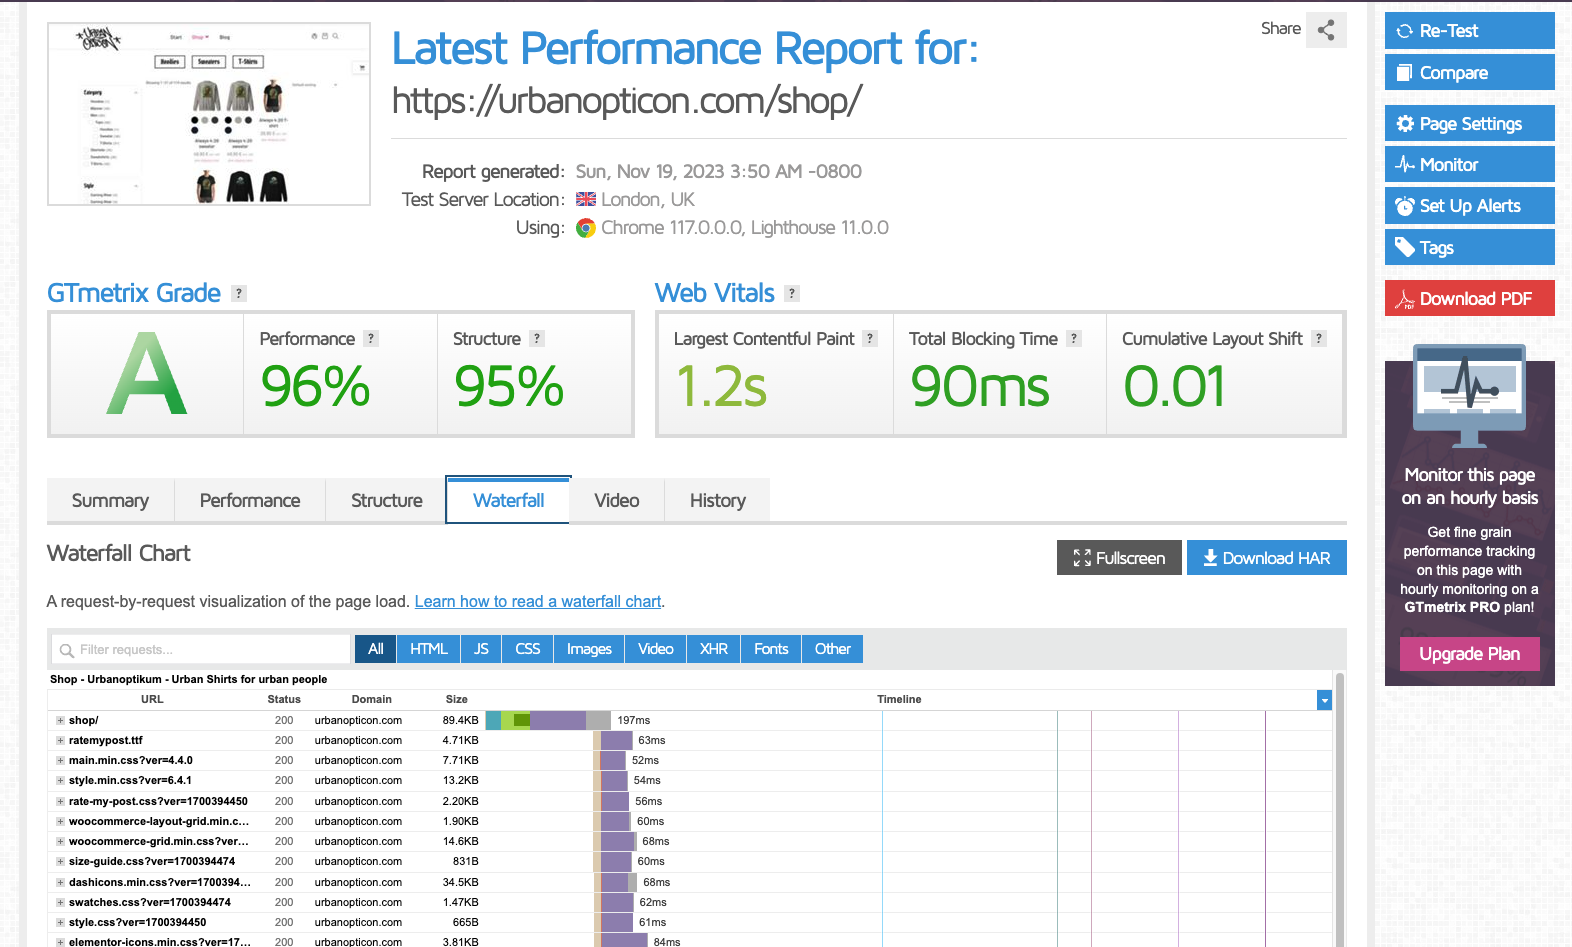Expand the woocommerce-layout-grid.min.css row
This screenshot has height=947, width=1572.
[60, 821]
